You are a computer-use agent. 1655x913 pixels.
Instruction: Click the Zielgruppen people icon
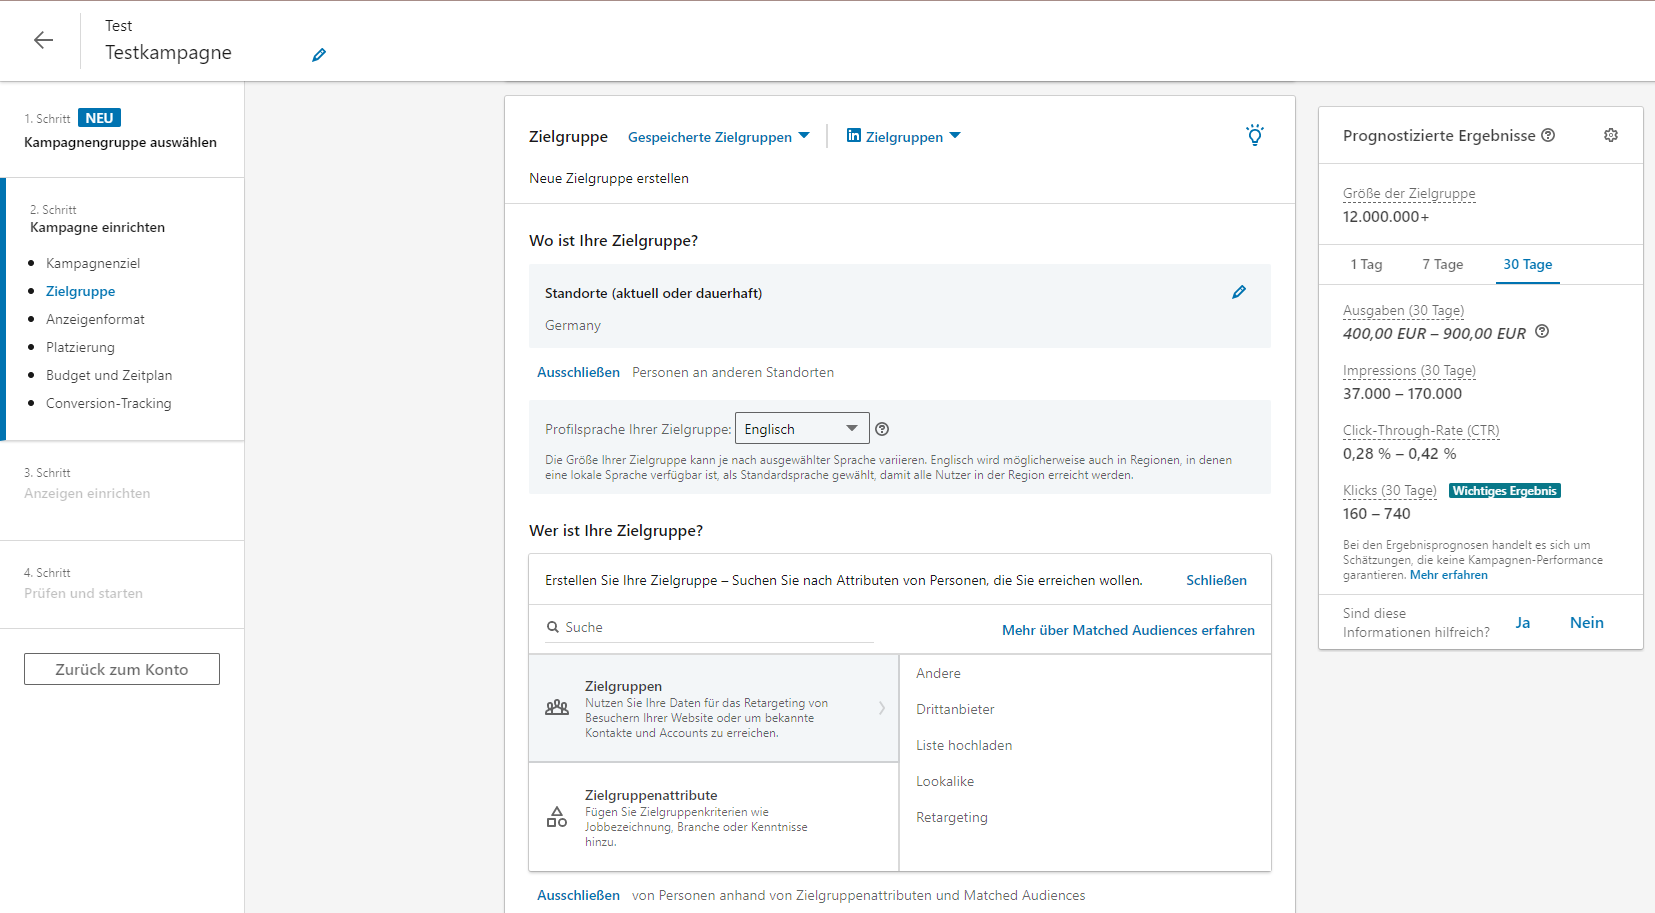pyautogui.click(x=557, y=708)
